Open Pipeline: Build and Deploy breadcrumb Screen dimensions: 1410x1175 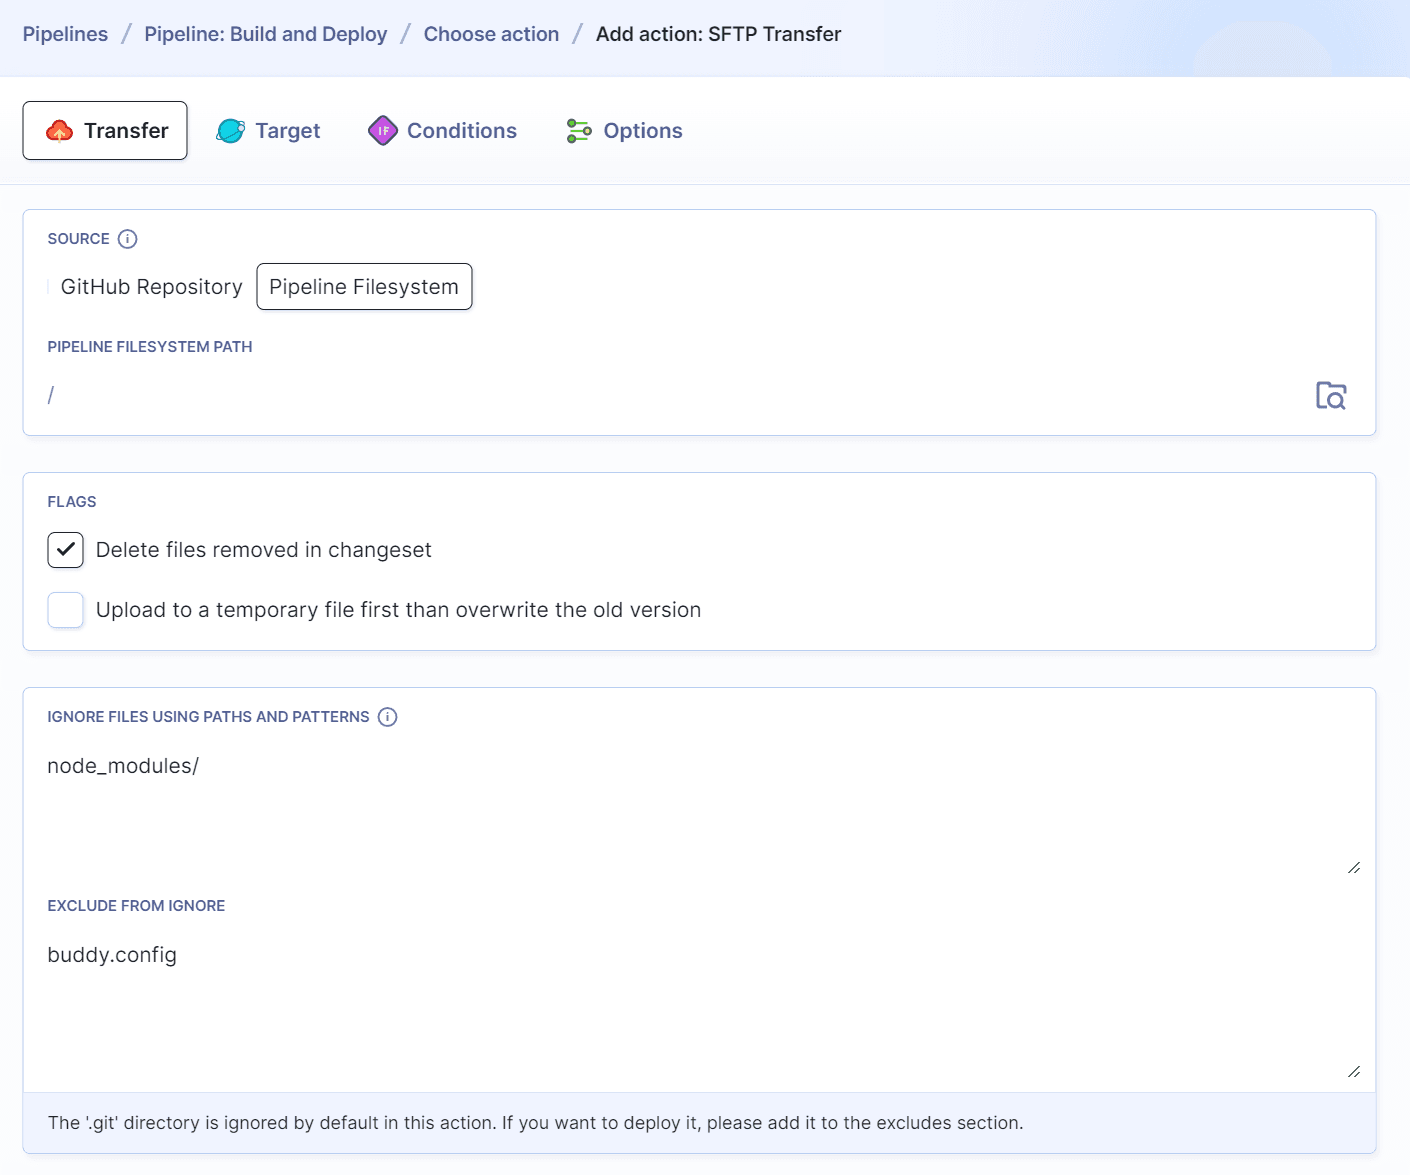pyautogui.click(x=265, y=34)
